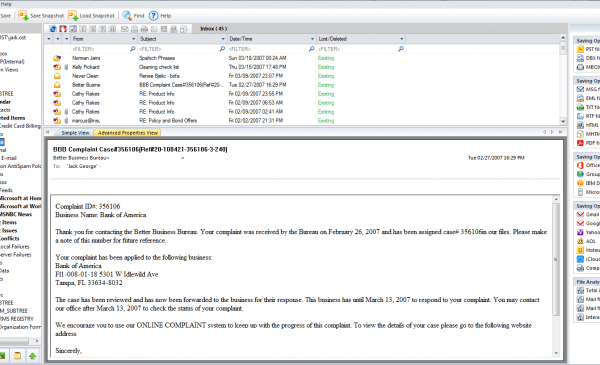The height and width of the screenshot is (365, 600).
Task: Click the envelope icon in list toolbar
Action: coord(124,29)
